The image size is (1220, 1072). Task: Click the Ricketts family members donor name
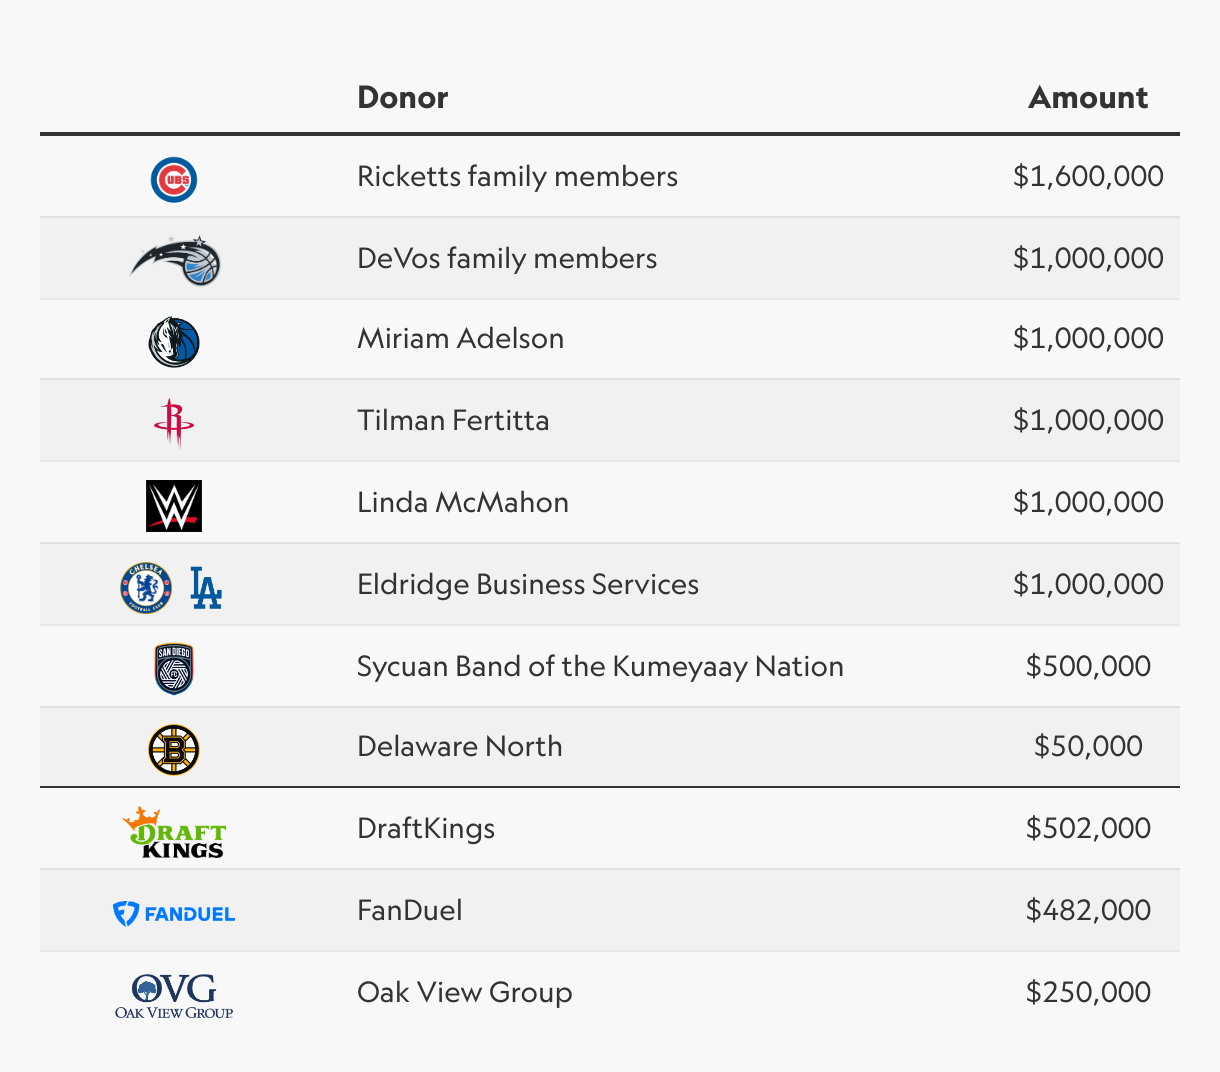point(517,177)
